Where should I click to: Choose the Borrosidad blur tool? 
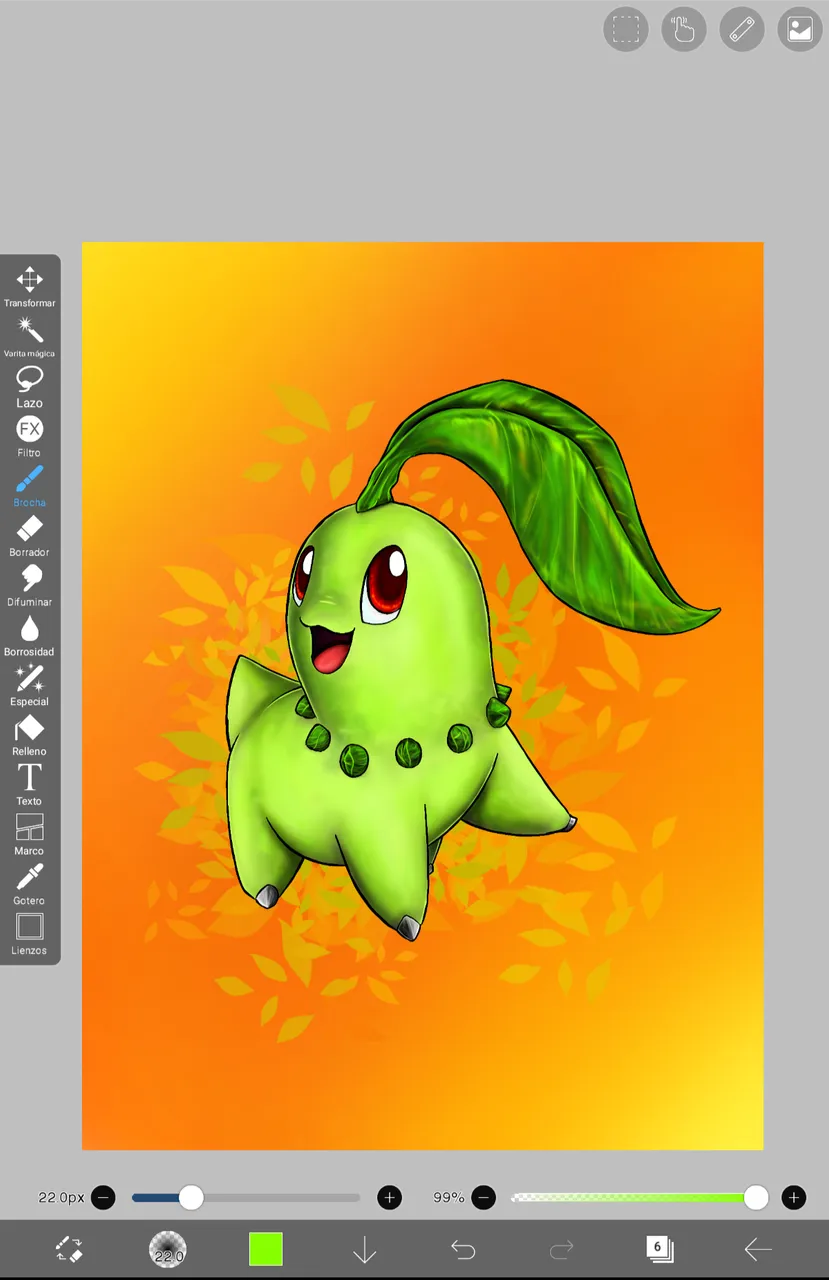[29, 636]
